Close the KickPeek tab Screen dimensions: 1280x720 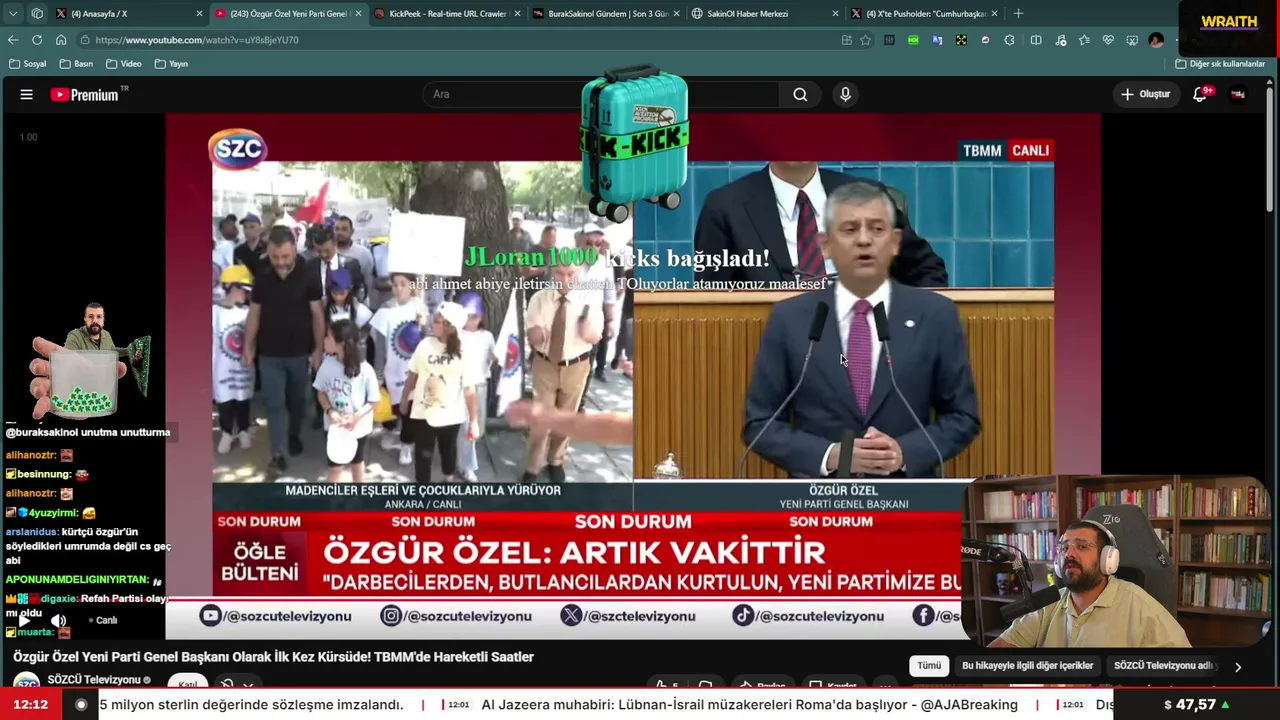click(x=517, y=14)
